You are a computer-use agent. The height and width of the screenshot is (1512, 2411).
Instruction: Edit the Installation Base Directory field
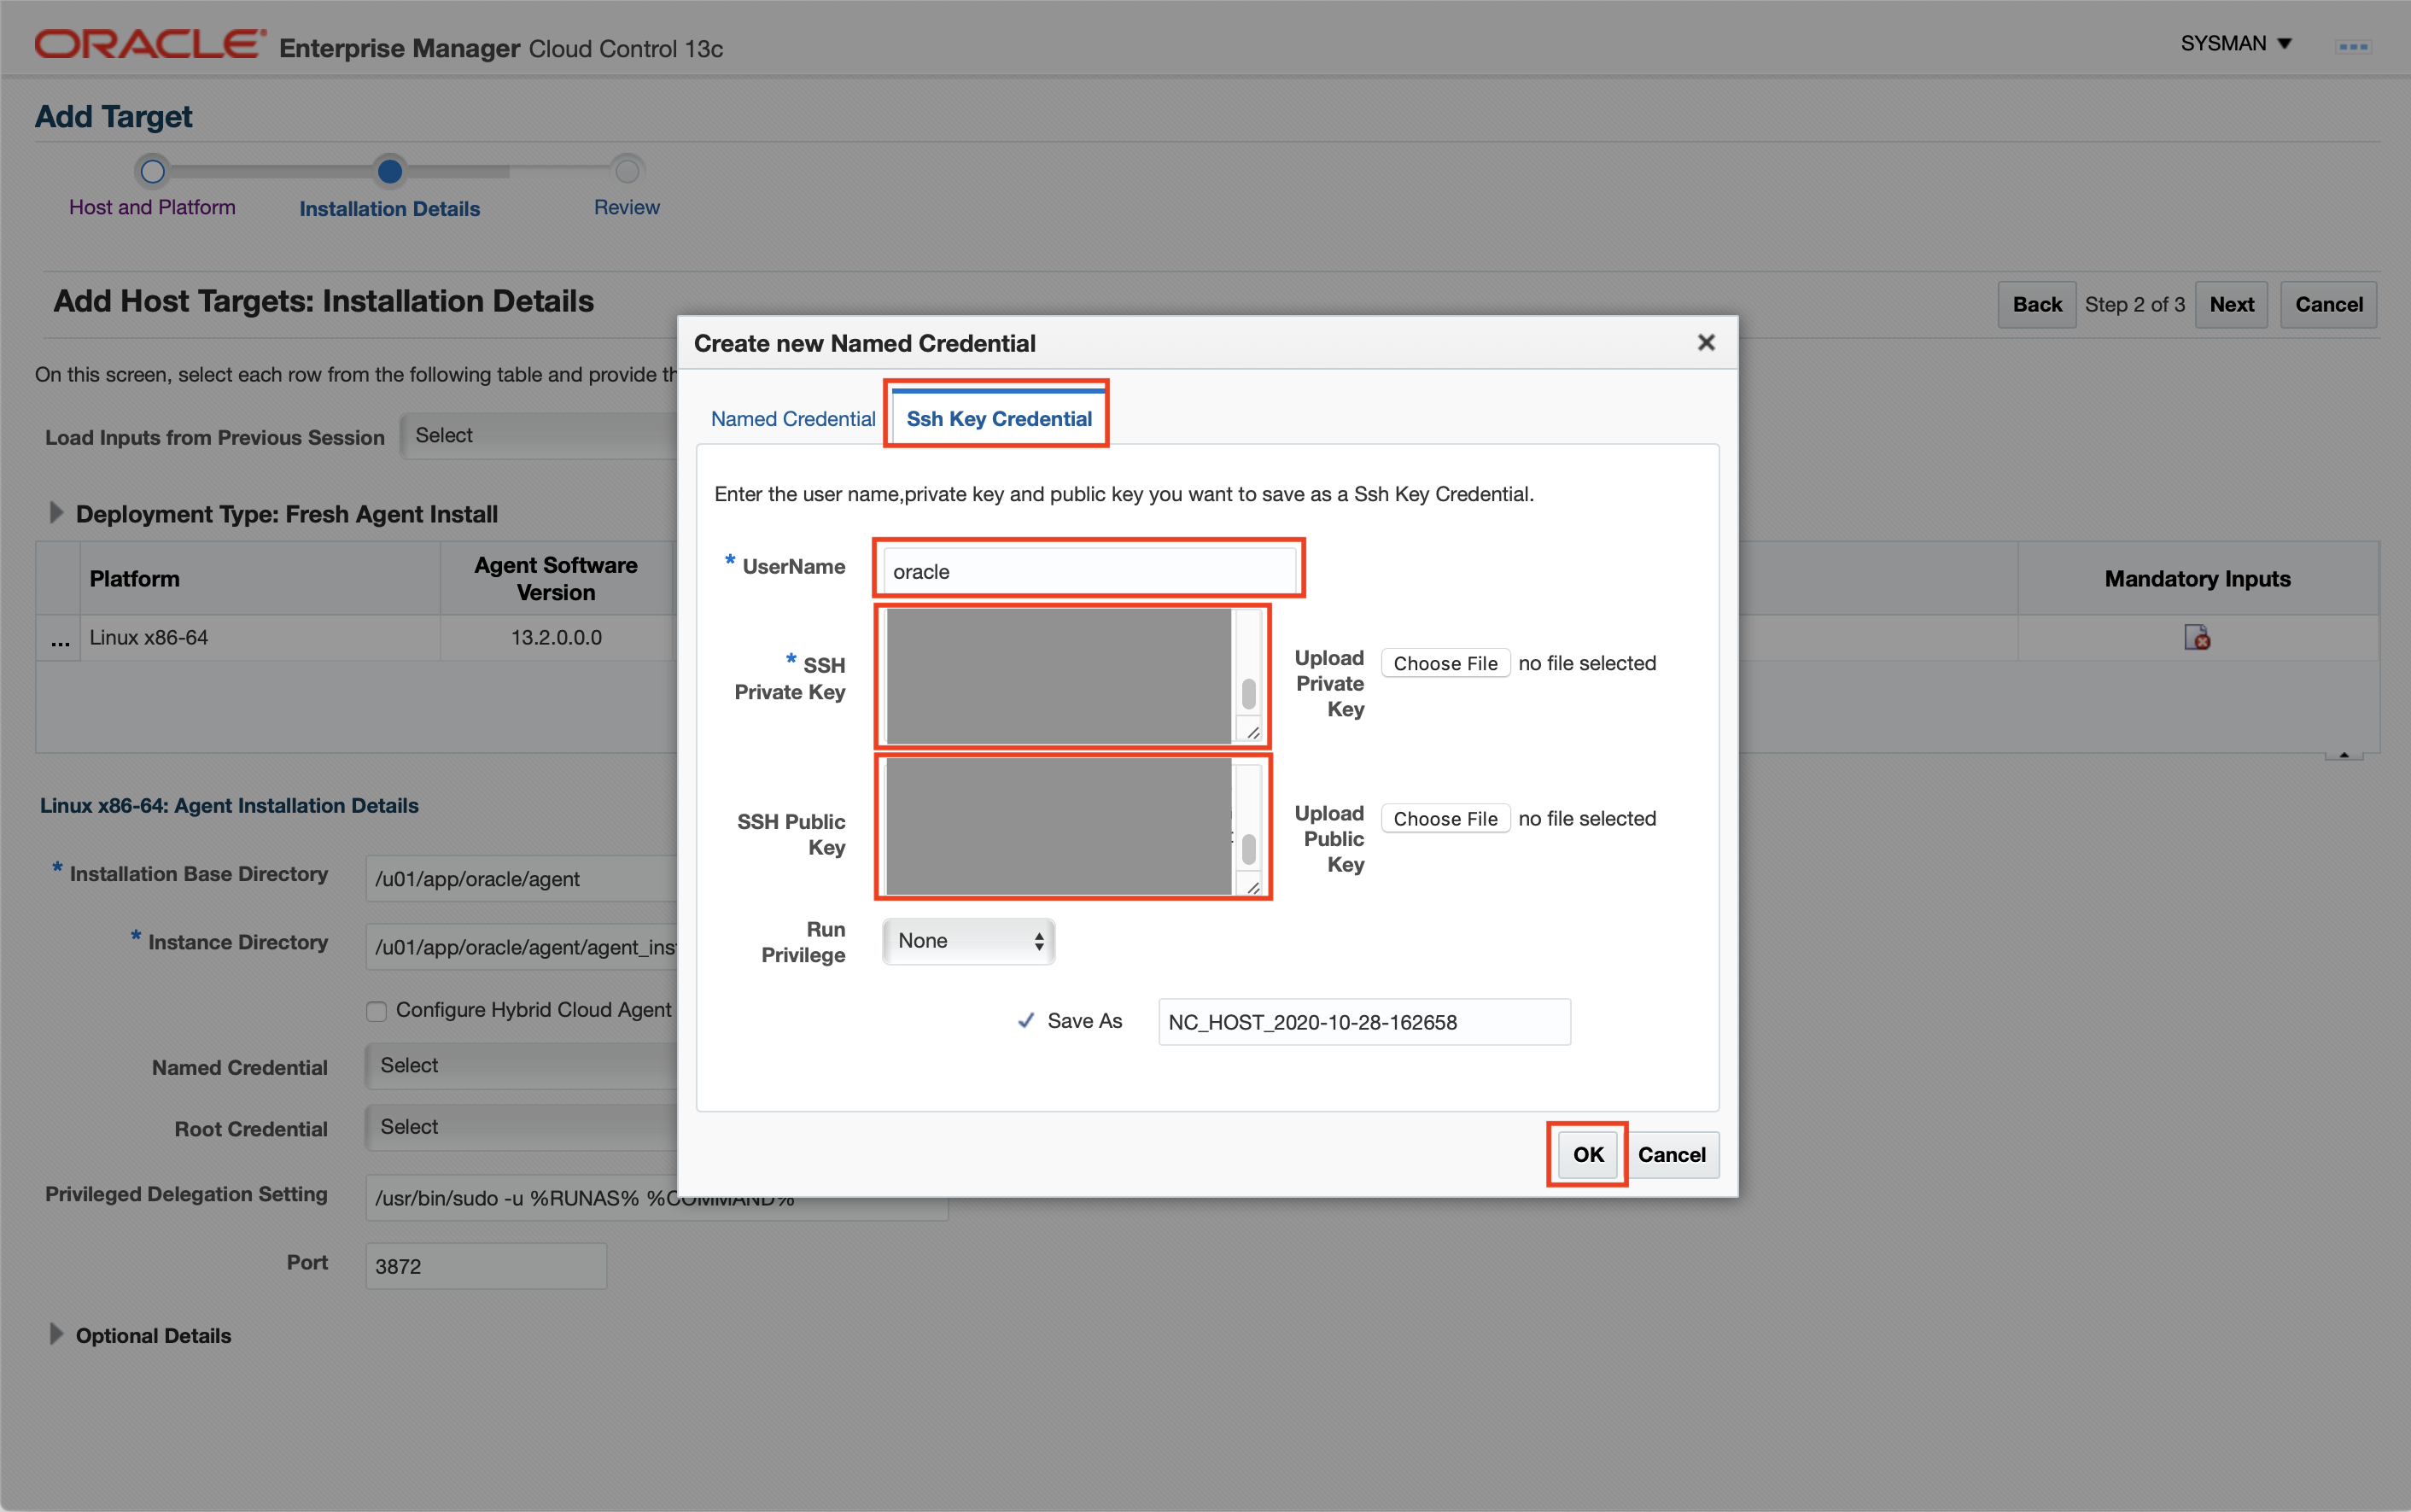(x=522, y=878)
